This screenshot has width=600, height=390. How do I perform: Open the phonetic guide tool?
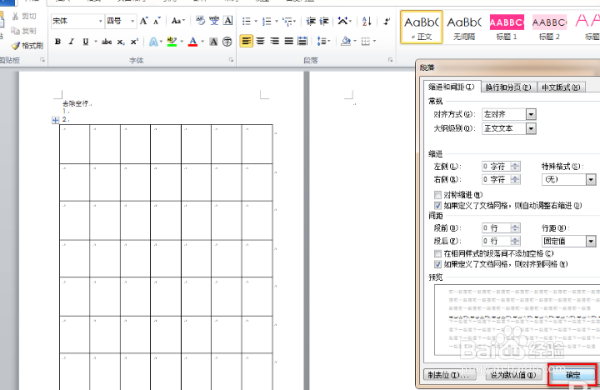click(x=214, y=21)
